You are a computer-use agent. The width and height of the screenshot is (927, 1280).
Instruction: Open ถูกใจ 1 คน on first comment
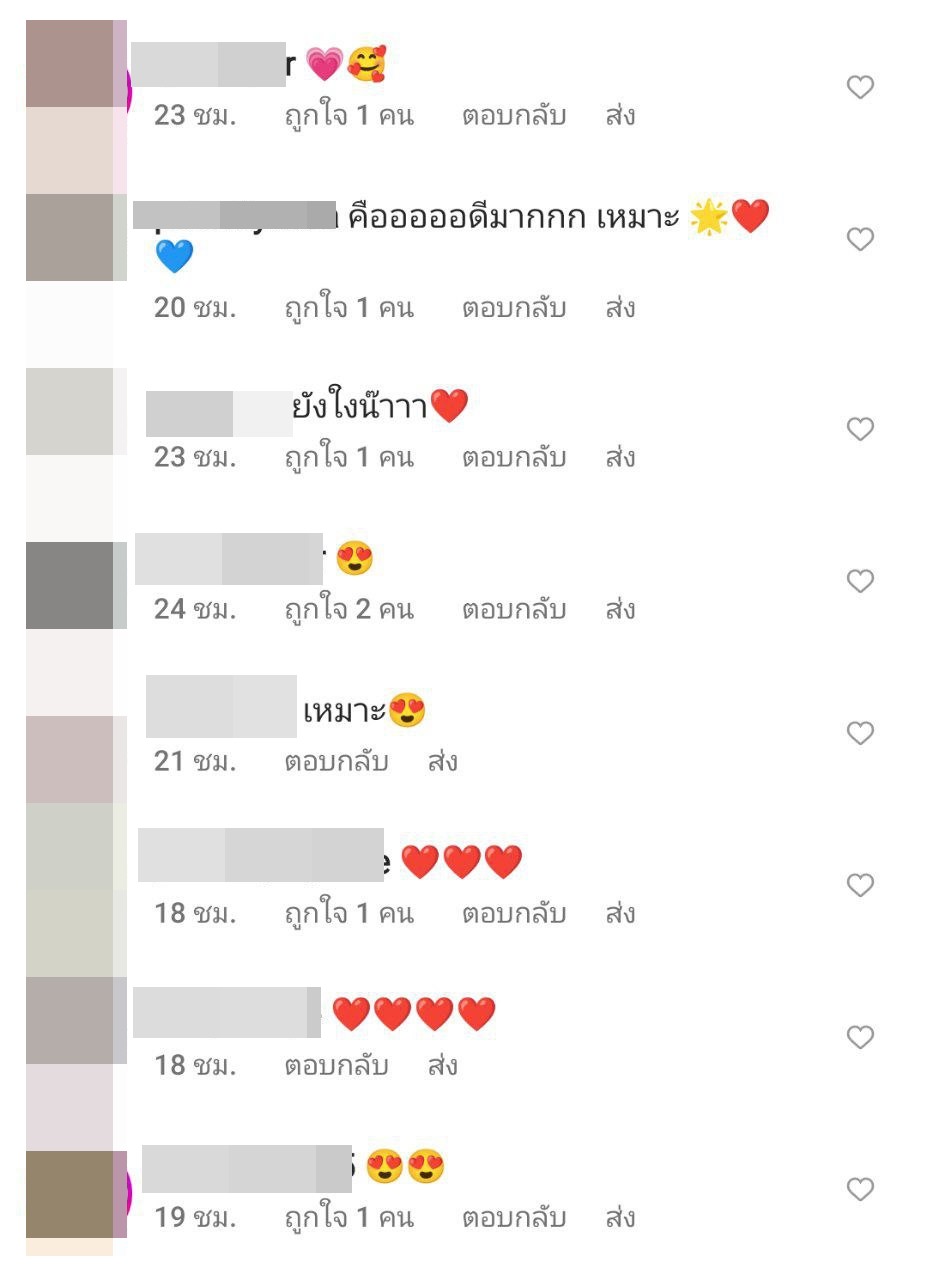349,116
